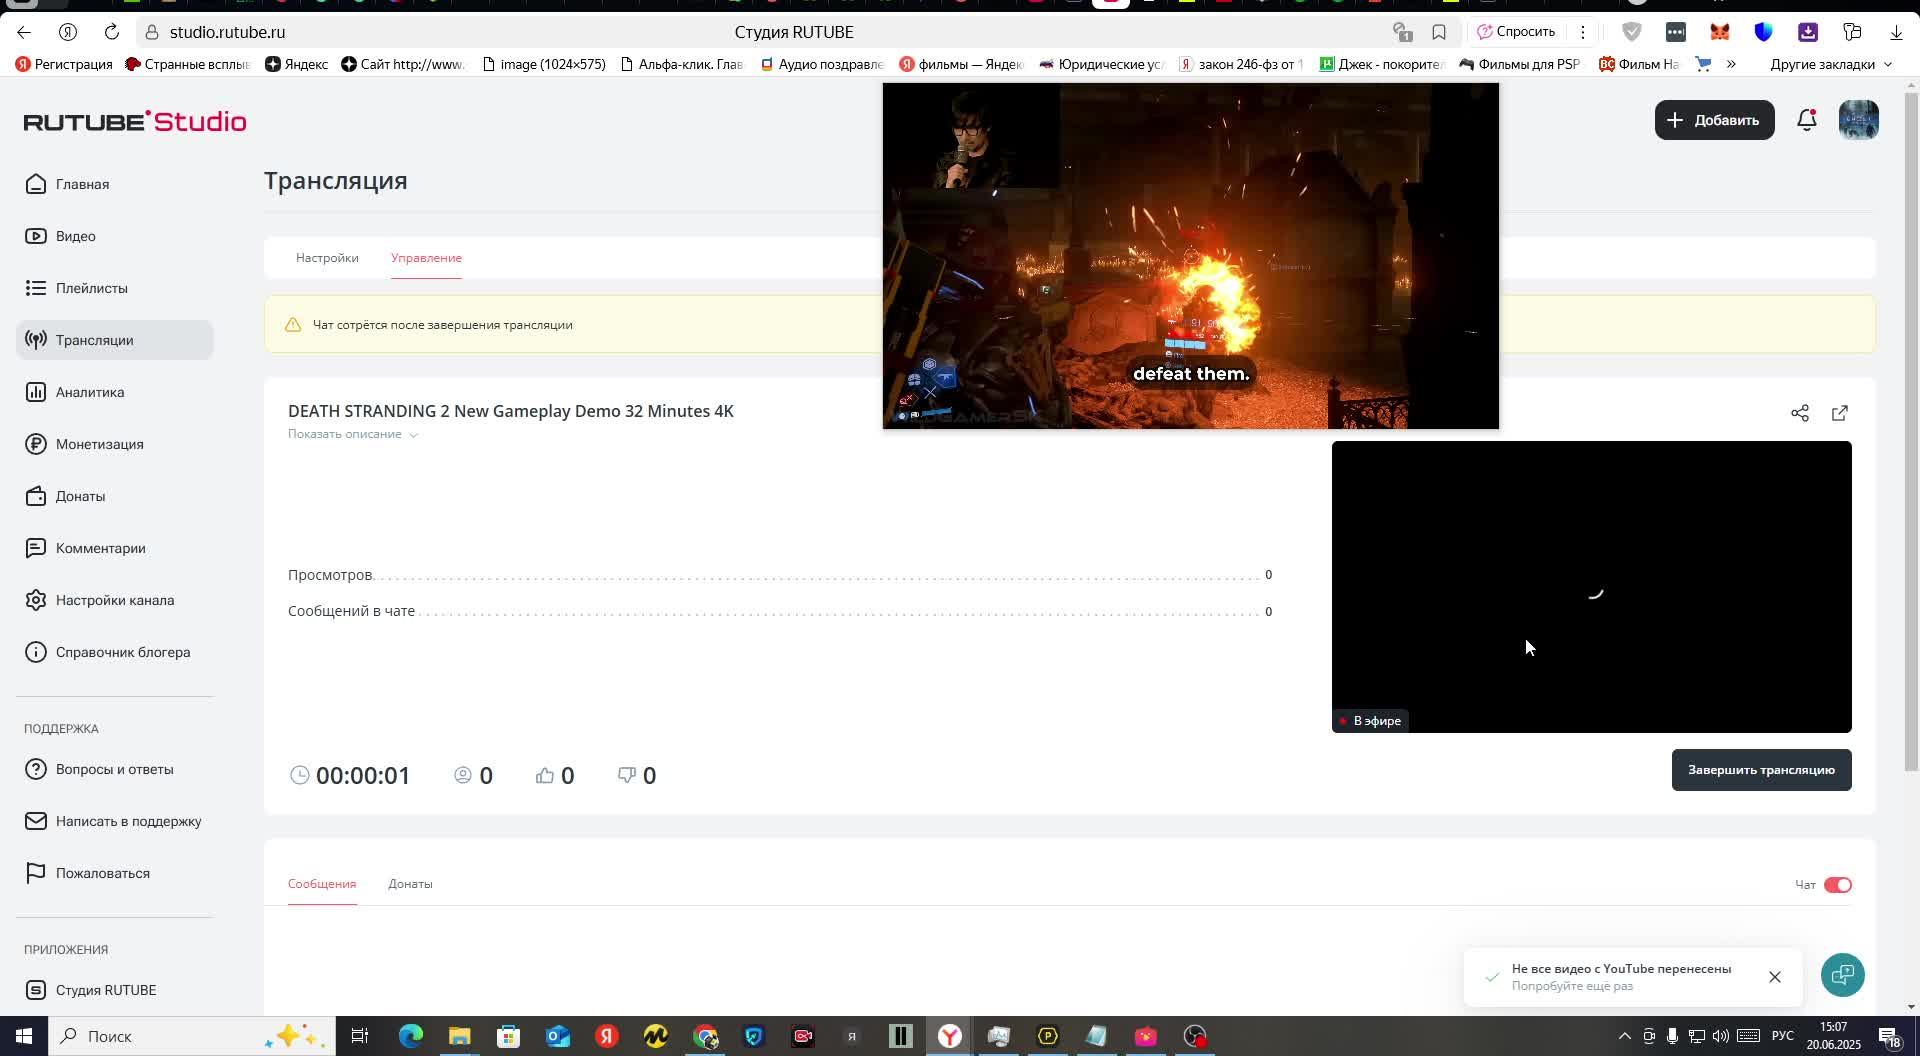Open File Explorer from the taskbar
Viewport: 1920px width, 1056px height.
tap(459, 1036)
